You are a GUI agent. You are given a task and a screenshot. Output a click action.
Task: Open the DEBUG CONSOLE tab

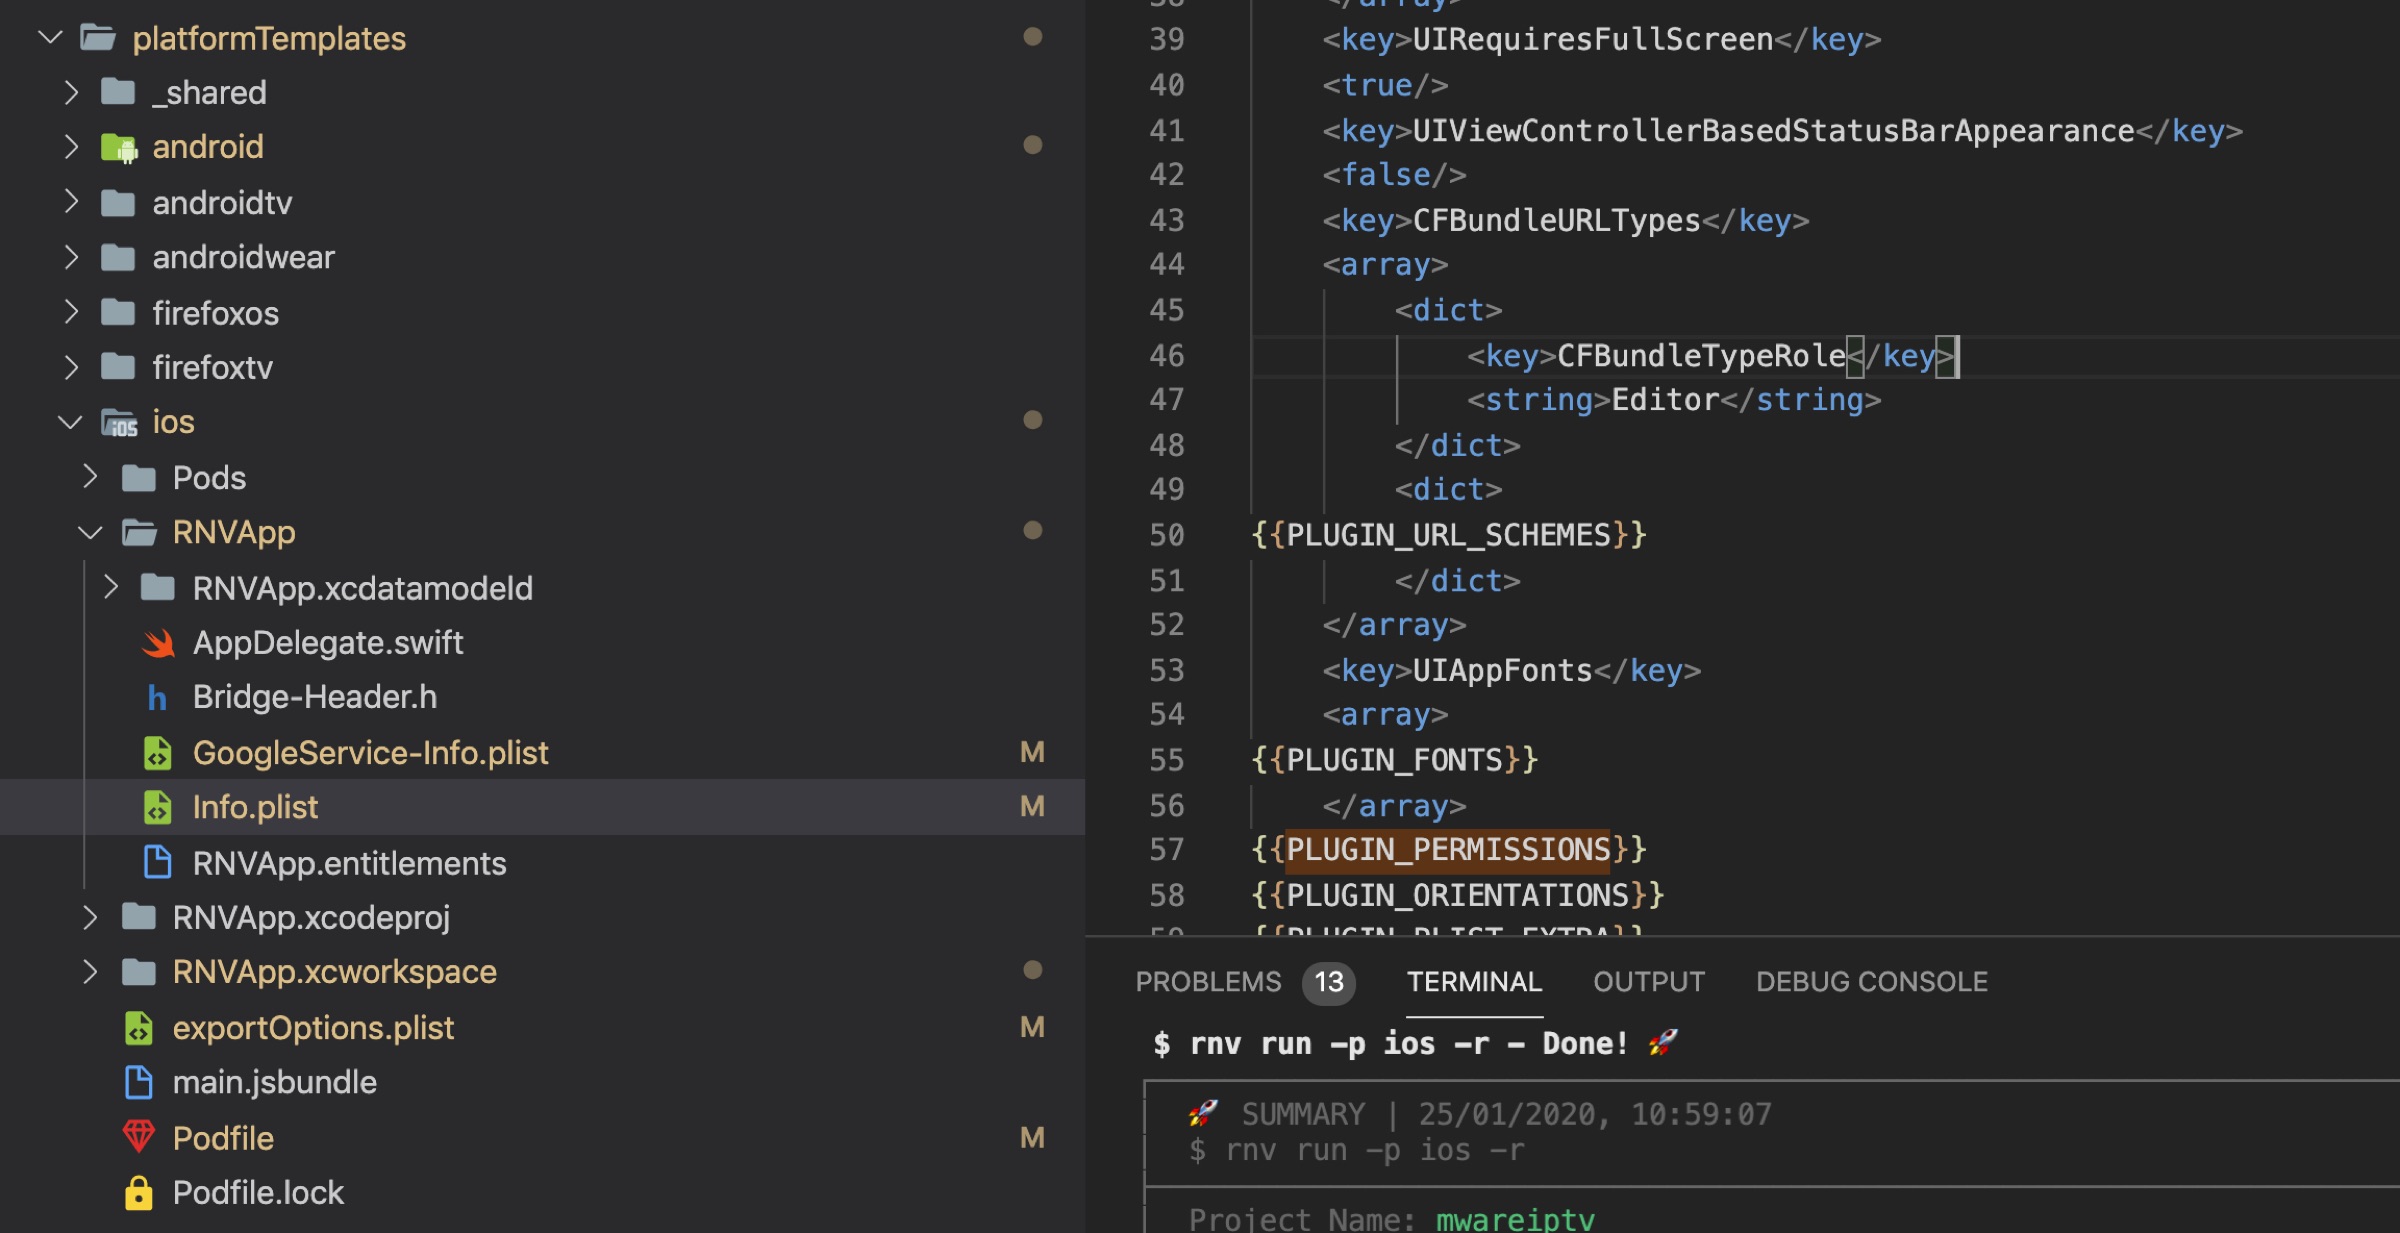click(x=1870, y=981)
